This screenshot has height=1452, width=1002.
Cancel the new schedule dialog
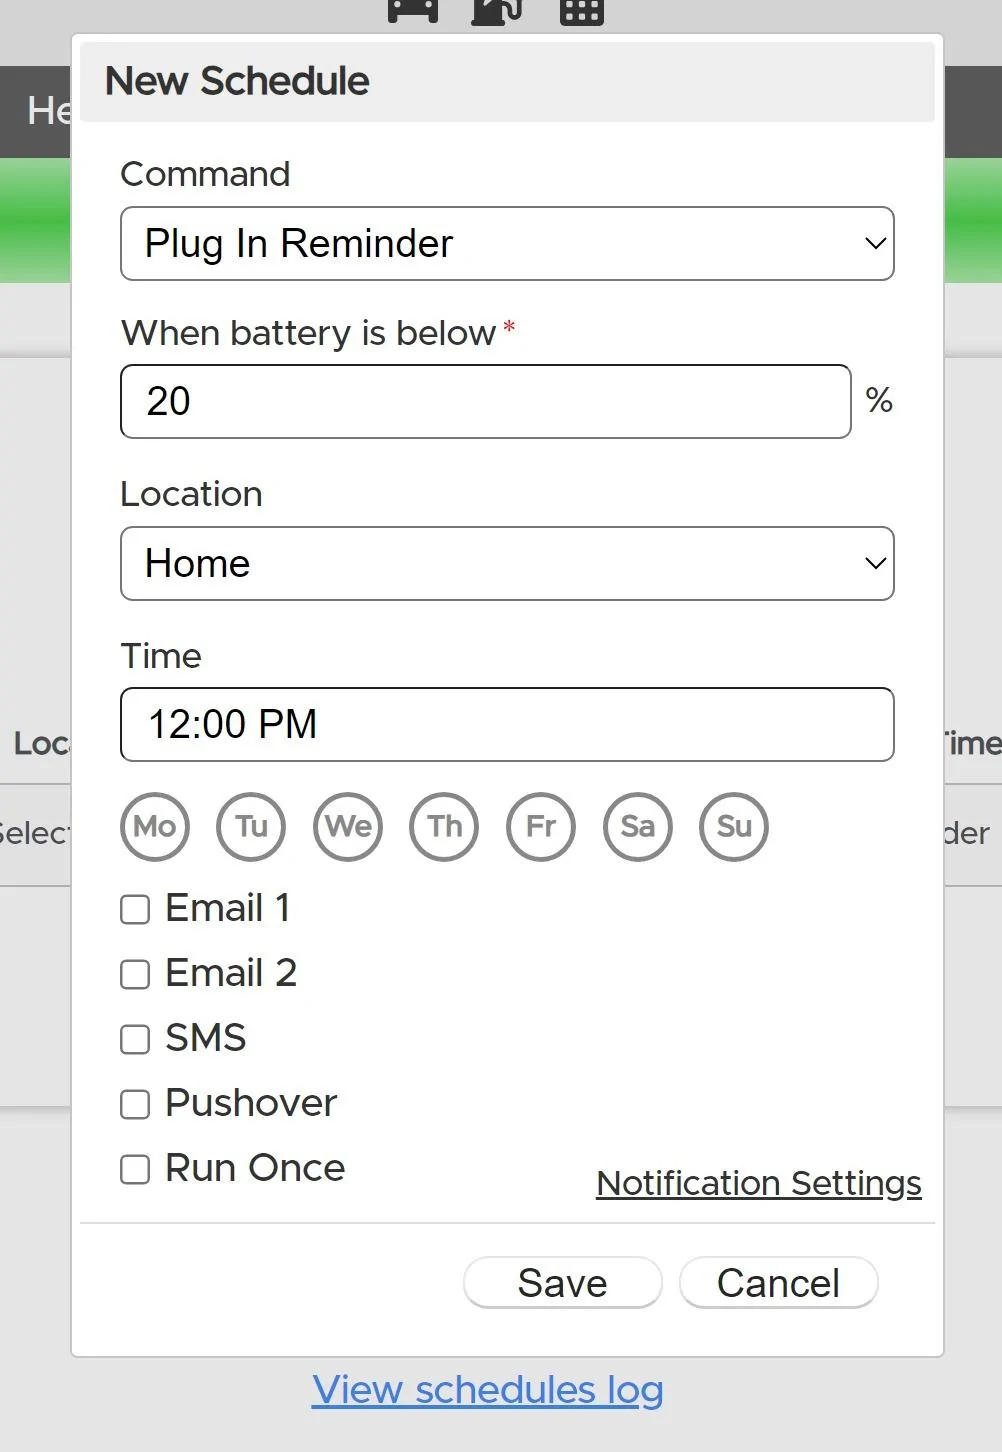point(779,1283)
